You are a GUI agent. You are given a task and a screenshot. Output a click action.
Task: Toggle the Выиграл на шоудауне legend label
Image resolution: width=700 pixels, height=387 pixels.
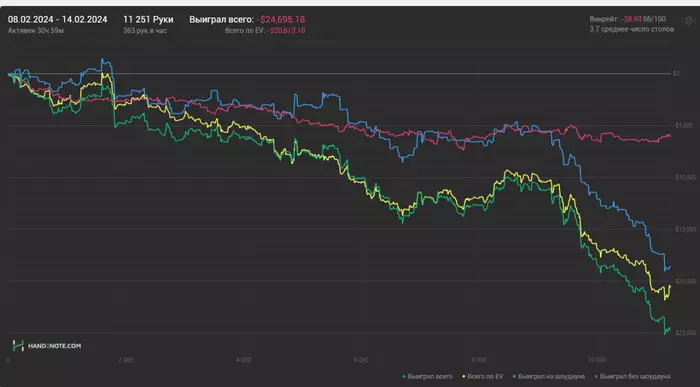click(x=551, y=377)
